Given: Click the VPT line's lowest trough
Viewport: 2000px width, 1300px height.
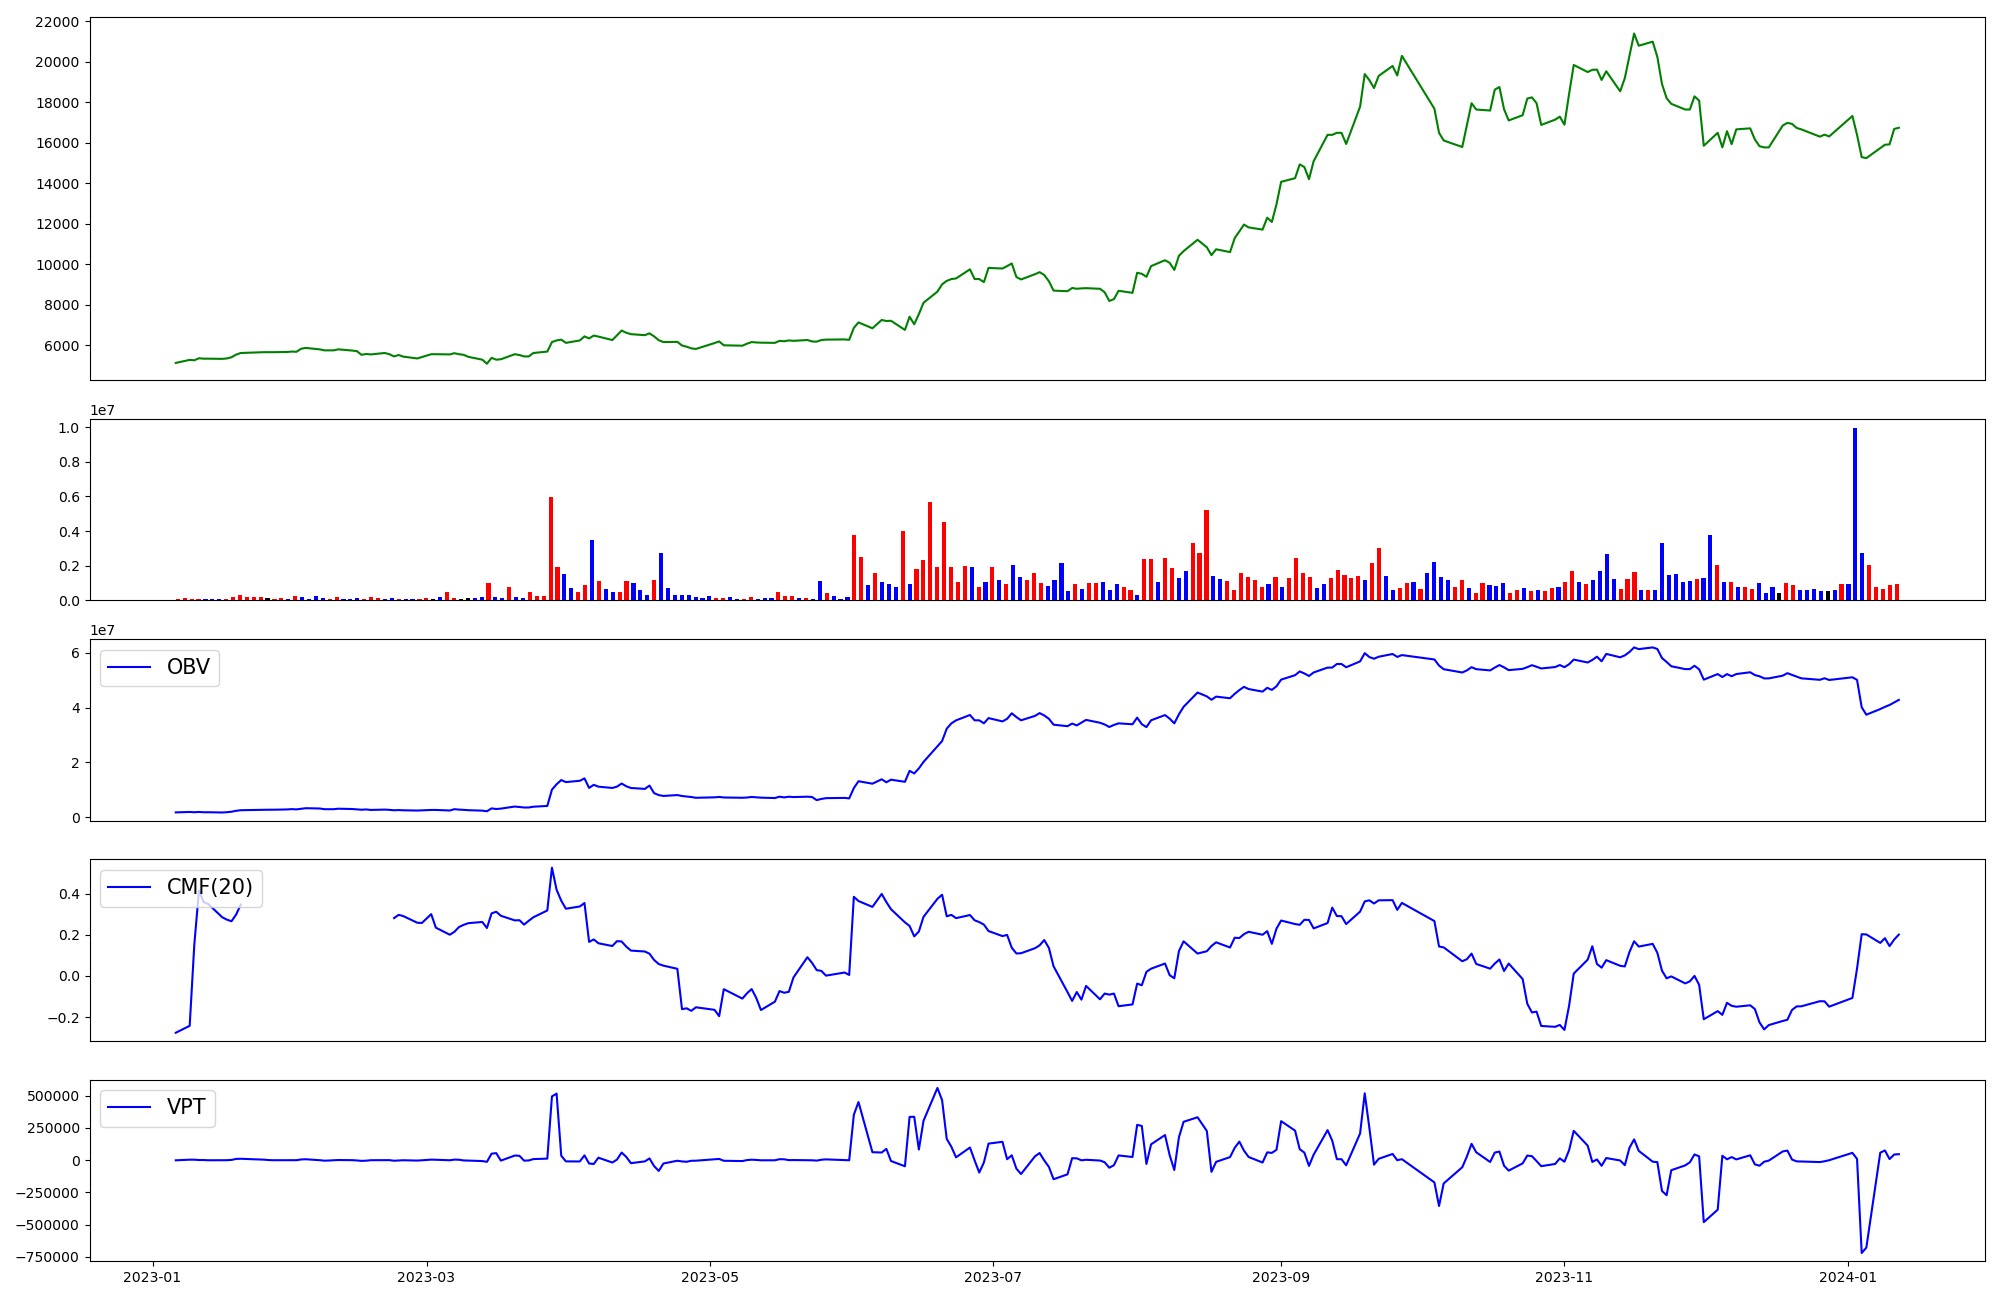Looking at the screenshot, I should point(1862,1252).
